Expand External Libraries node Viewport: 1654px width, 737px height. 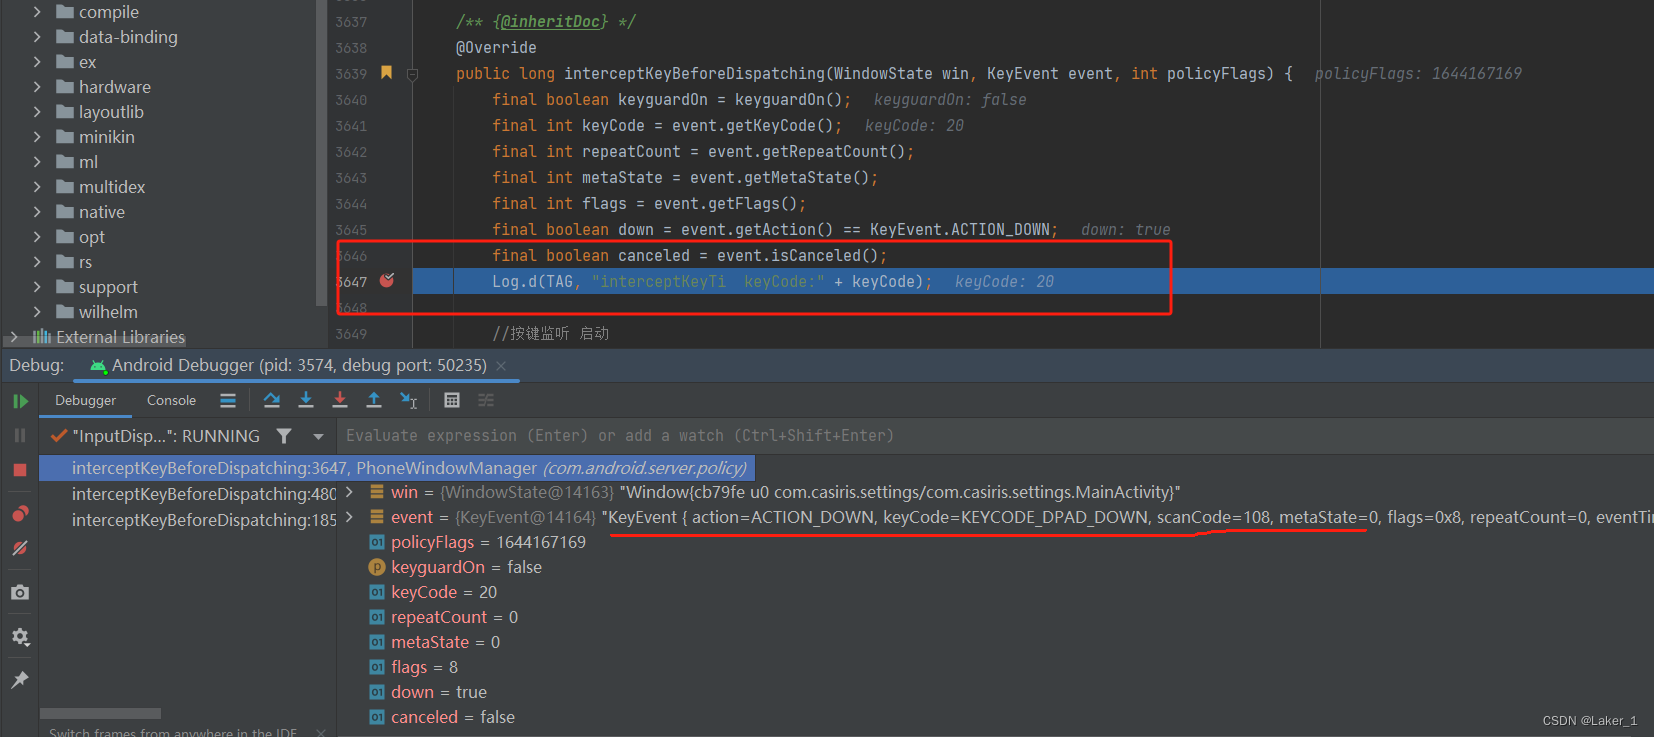coord(13,337)
